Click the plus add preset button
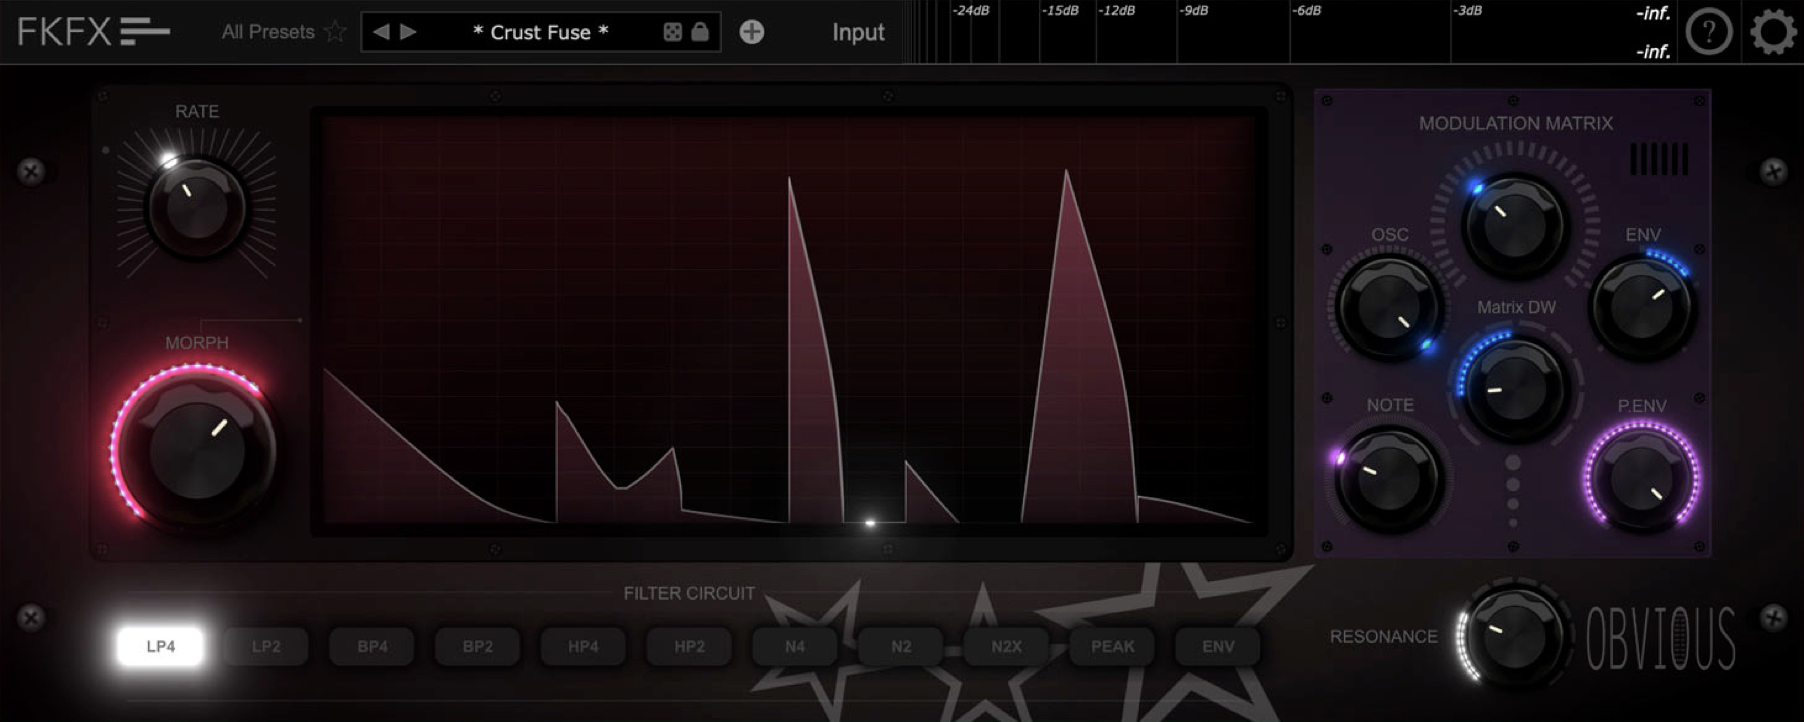Screen dimensions: 1804x722 (752, 32)
